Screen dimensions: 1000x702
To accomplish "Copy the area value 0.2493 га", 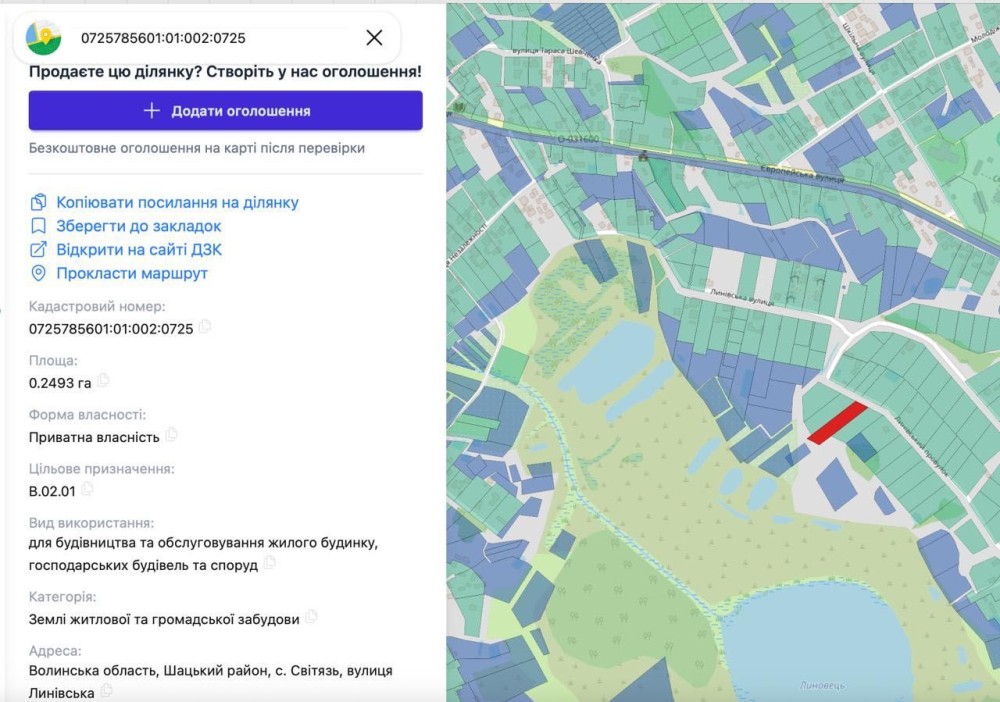I will click(x=103, y=381).
